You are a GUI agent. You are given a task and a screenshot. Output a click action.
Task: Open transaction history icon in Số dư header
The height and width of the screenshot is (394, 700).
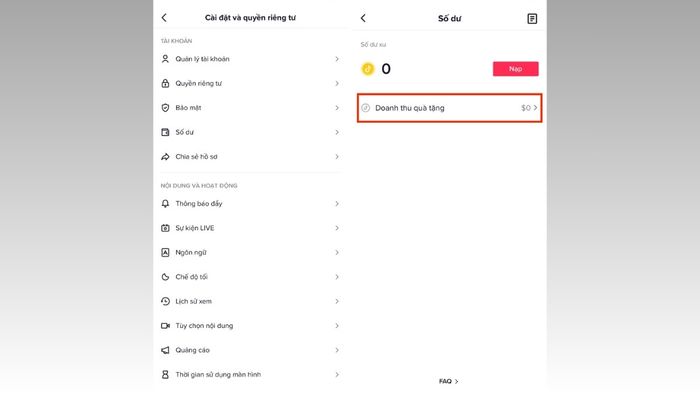click(x=532, y=18)
